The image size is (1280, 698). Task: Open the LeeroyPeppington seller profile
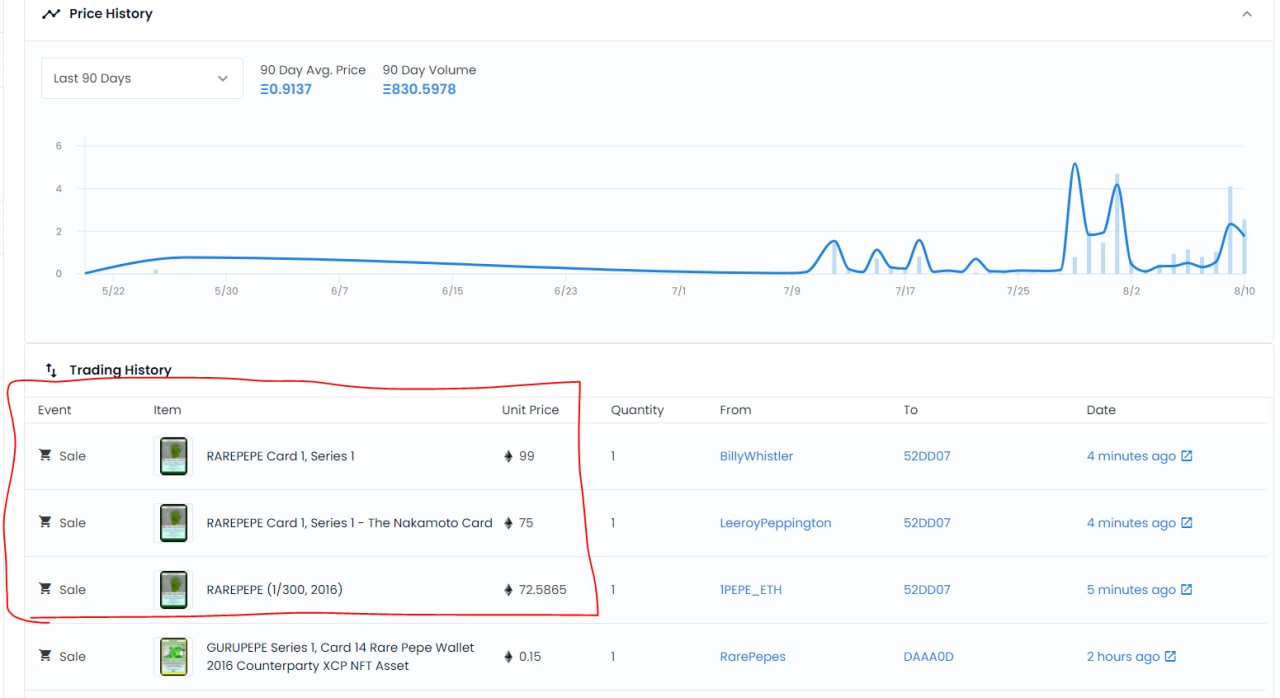tap(775, 523)
